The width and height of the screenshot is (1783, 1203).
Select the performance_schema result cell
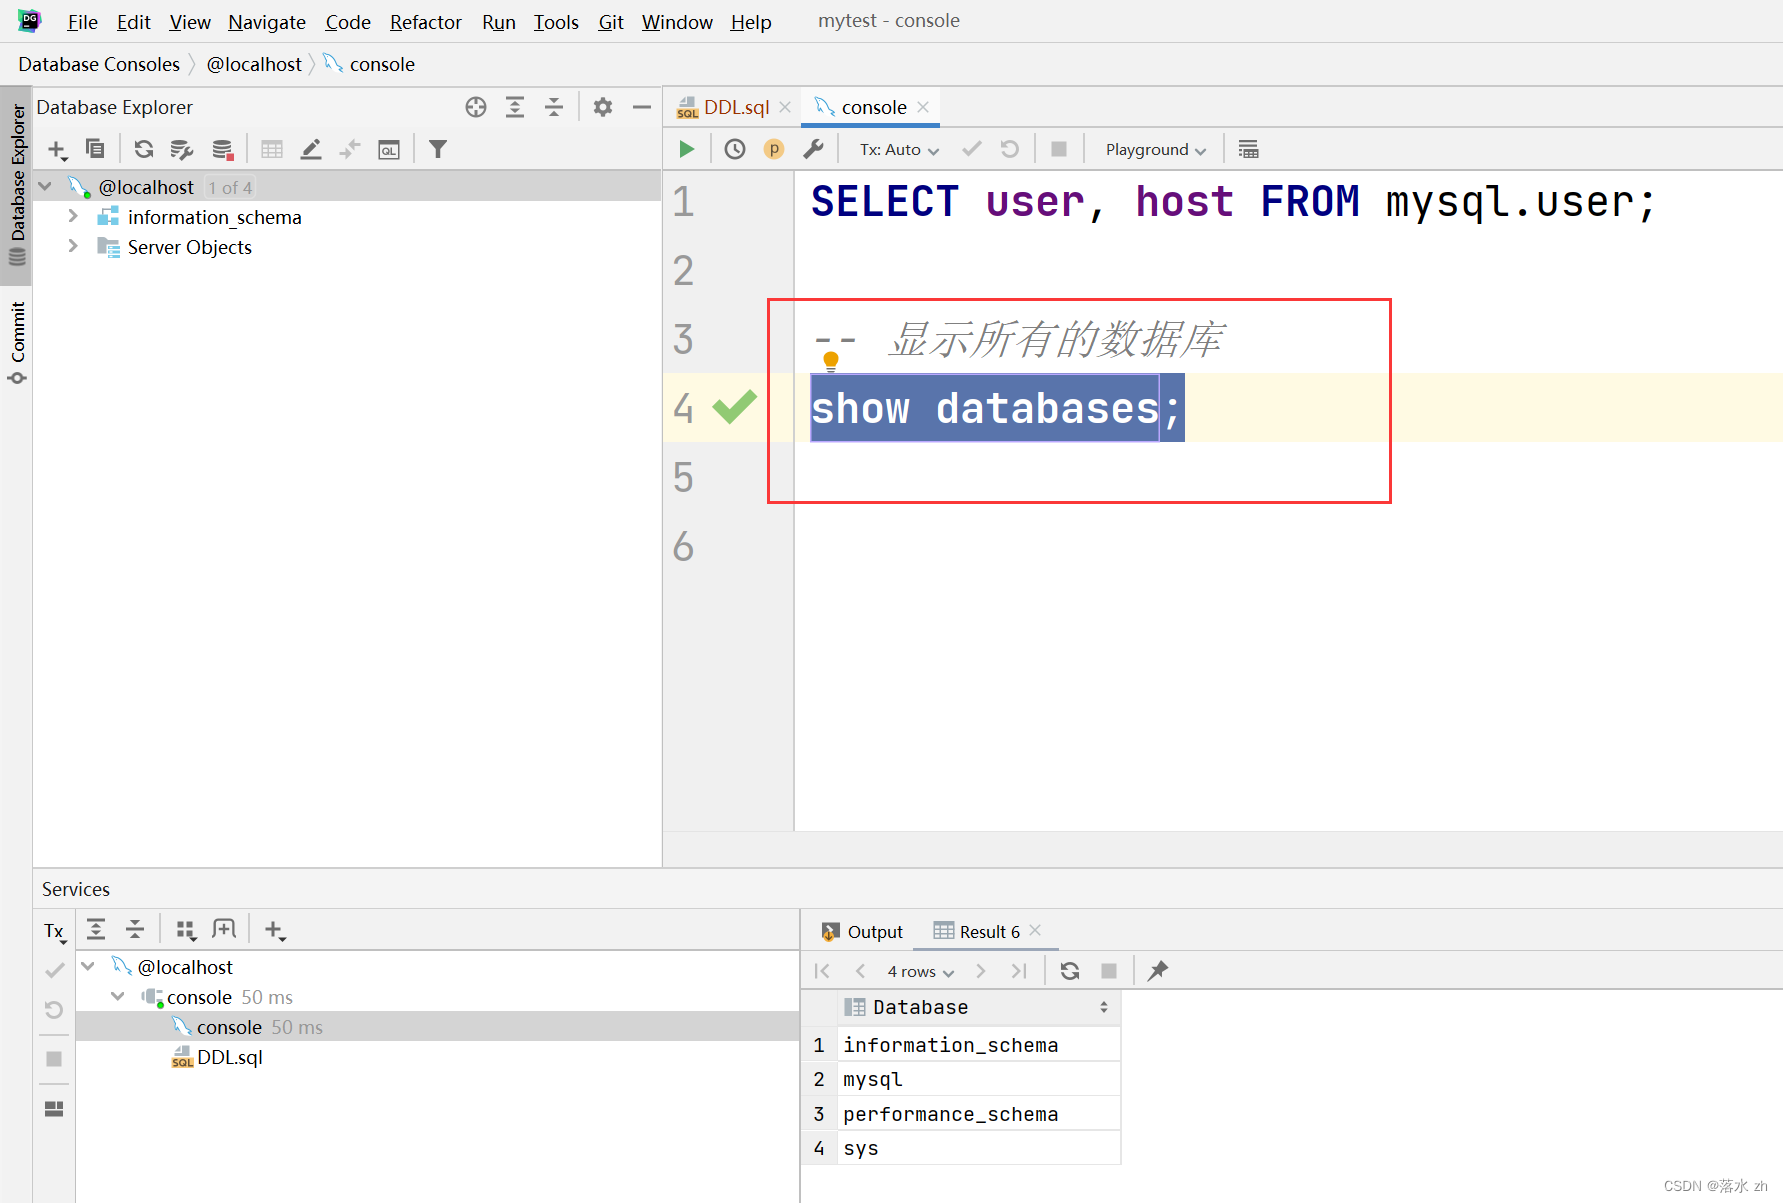coord(979,1114)
